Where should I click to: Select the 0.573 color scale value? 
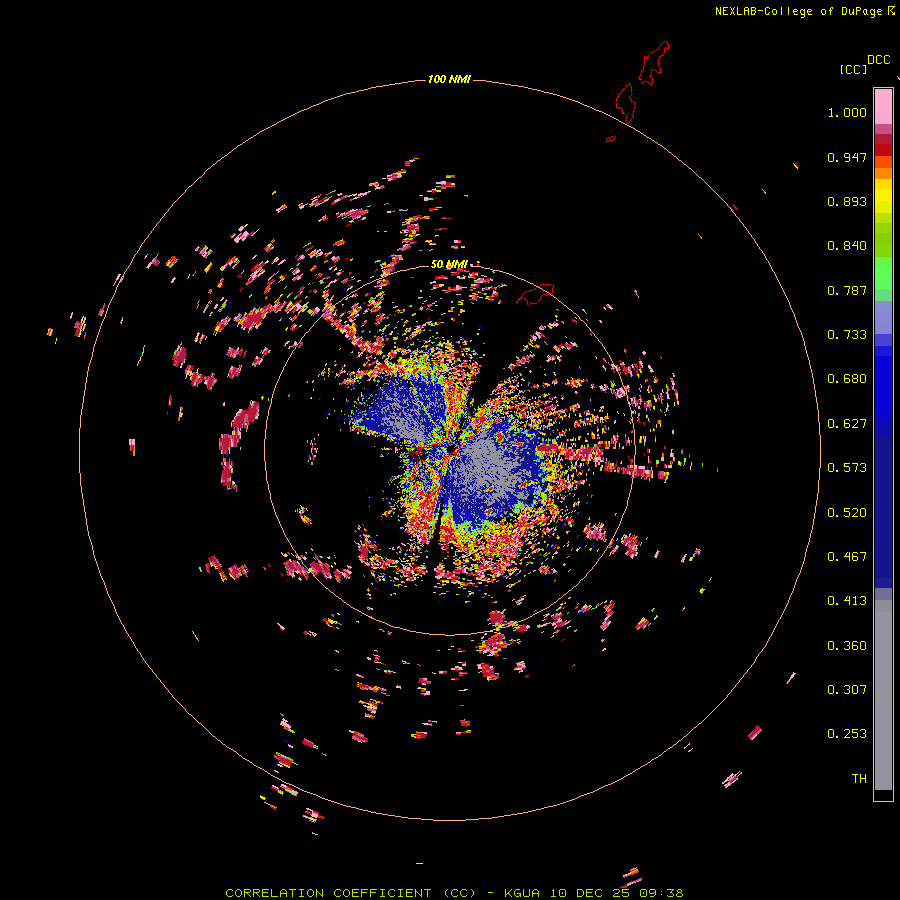click(847, 468)
